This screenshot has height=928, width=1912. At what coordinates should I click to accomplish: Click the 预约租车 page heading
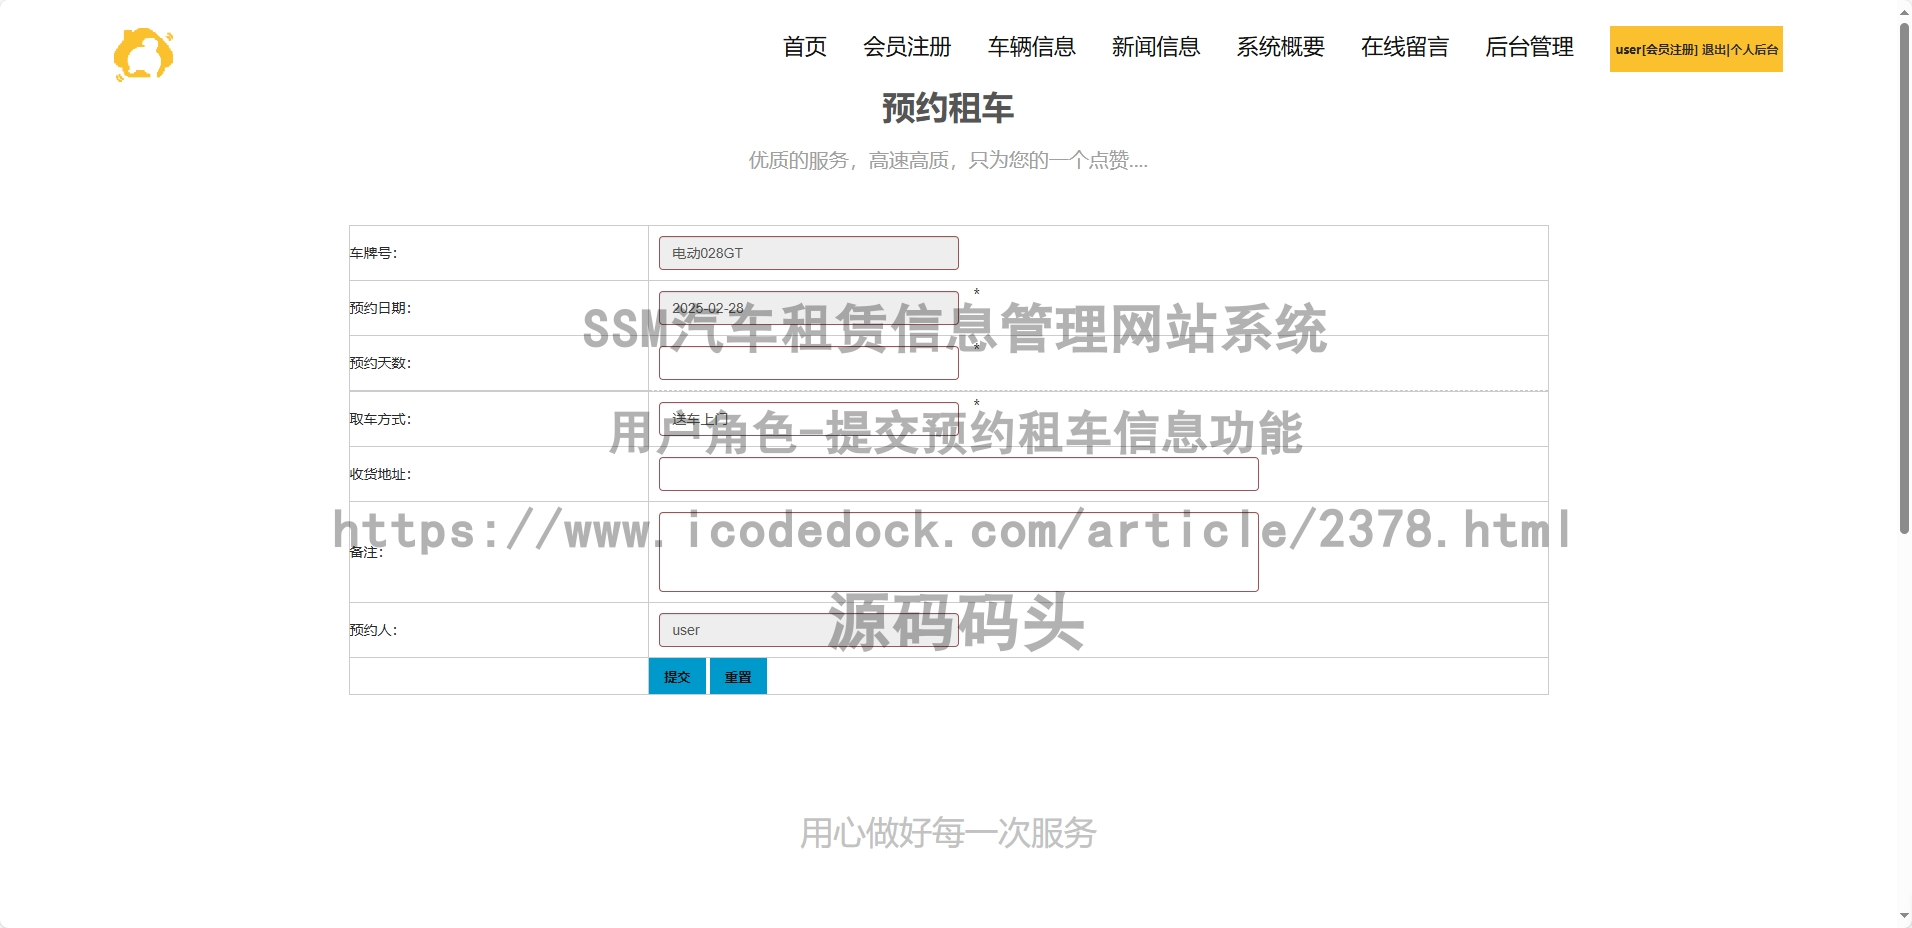click(x=947, y=108)
